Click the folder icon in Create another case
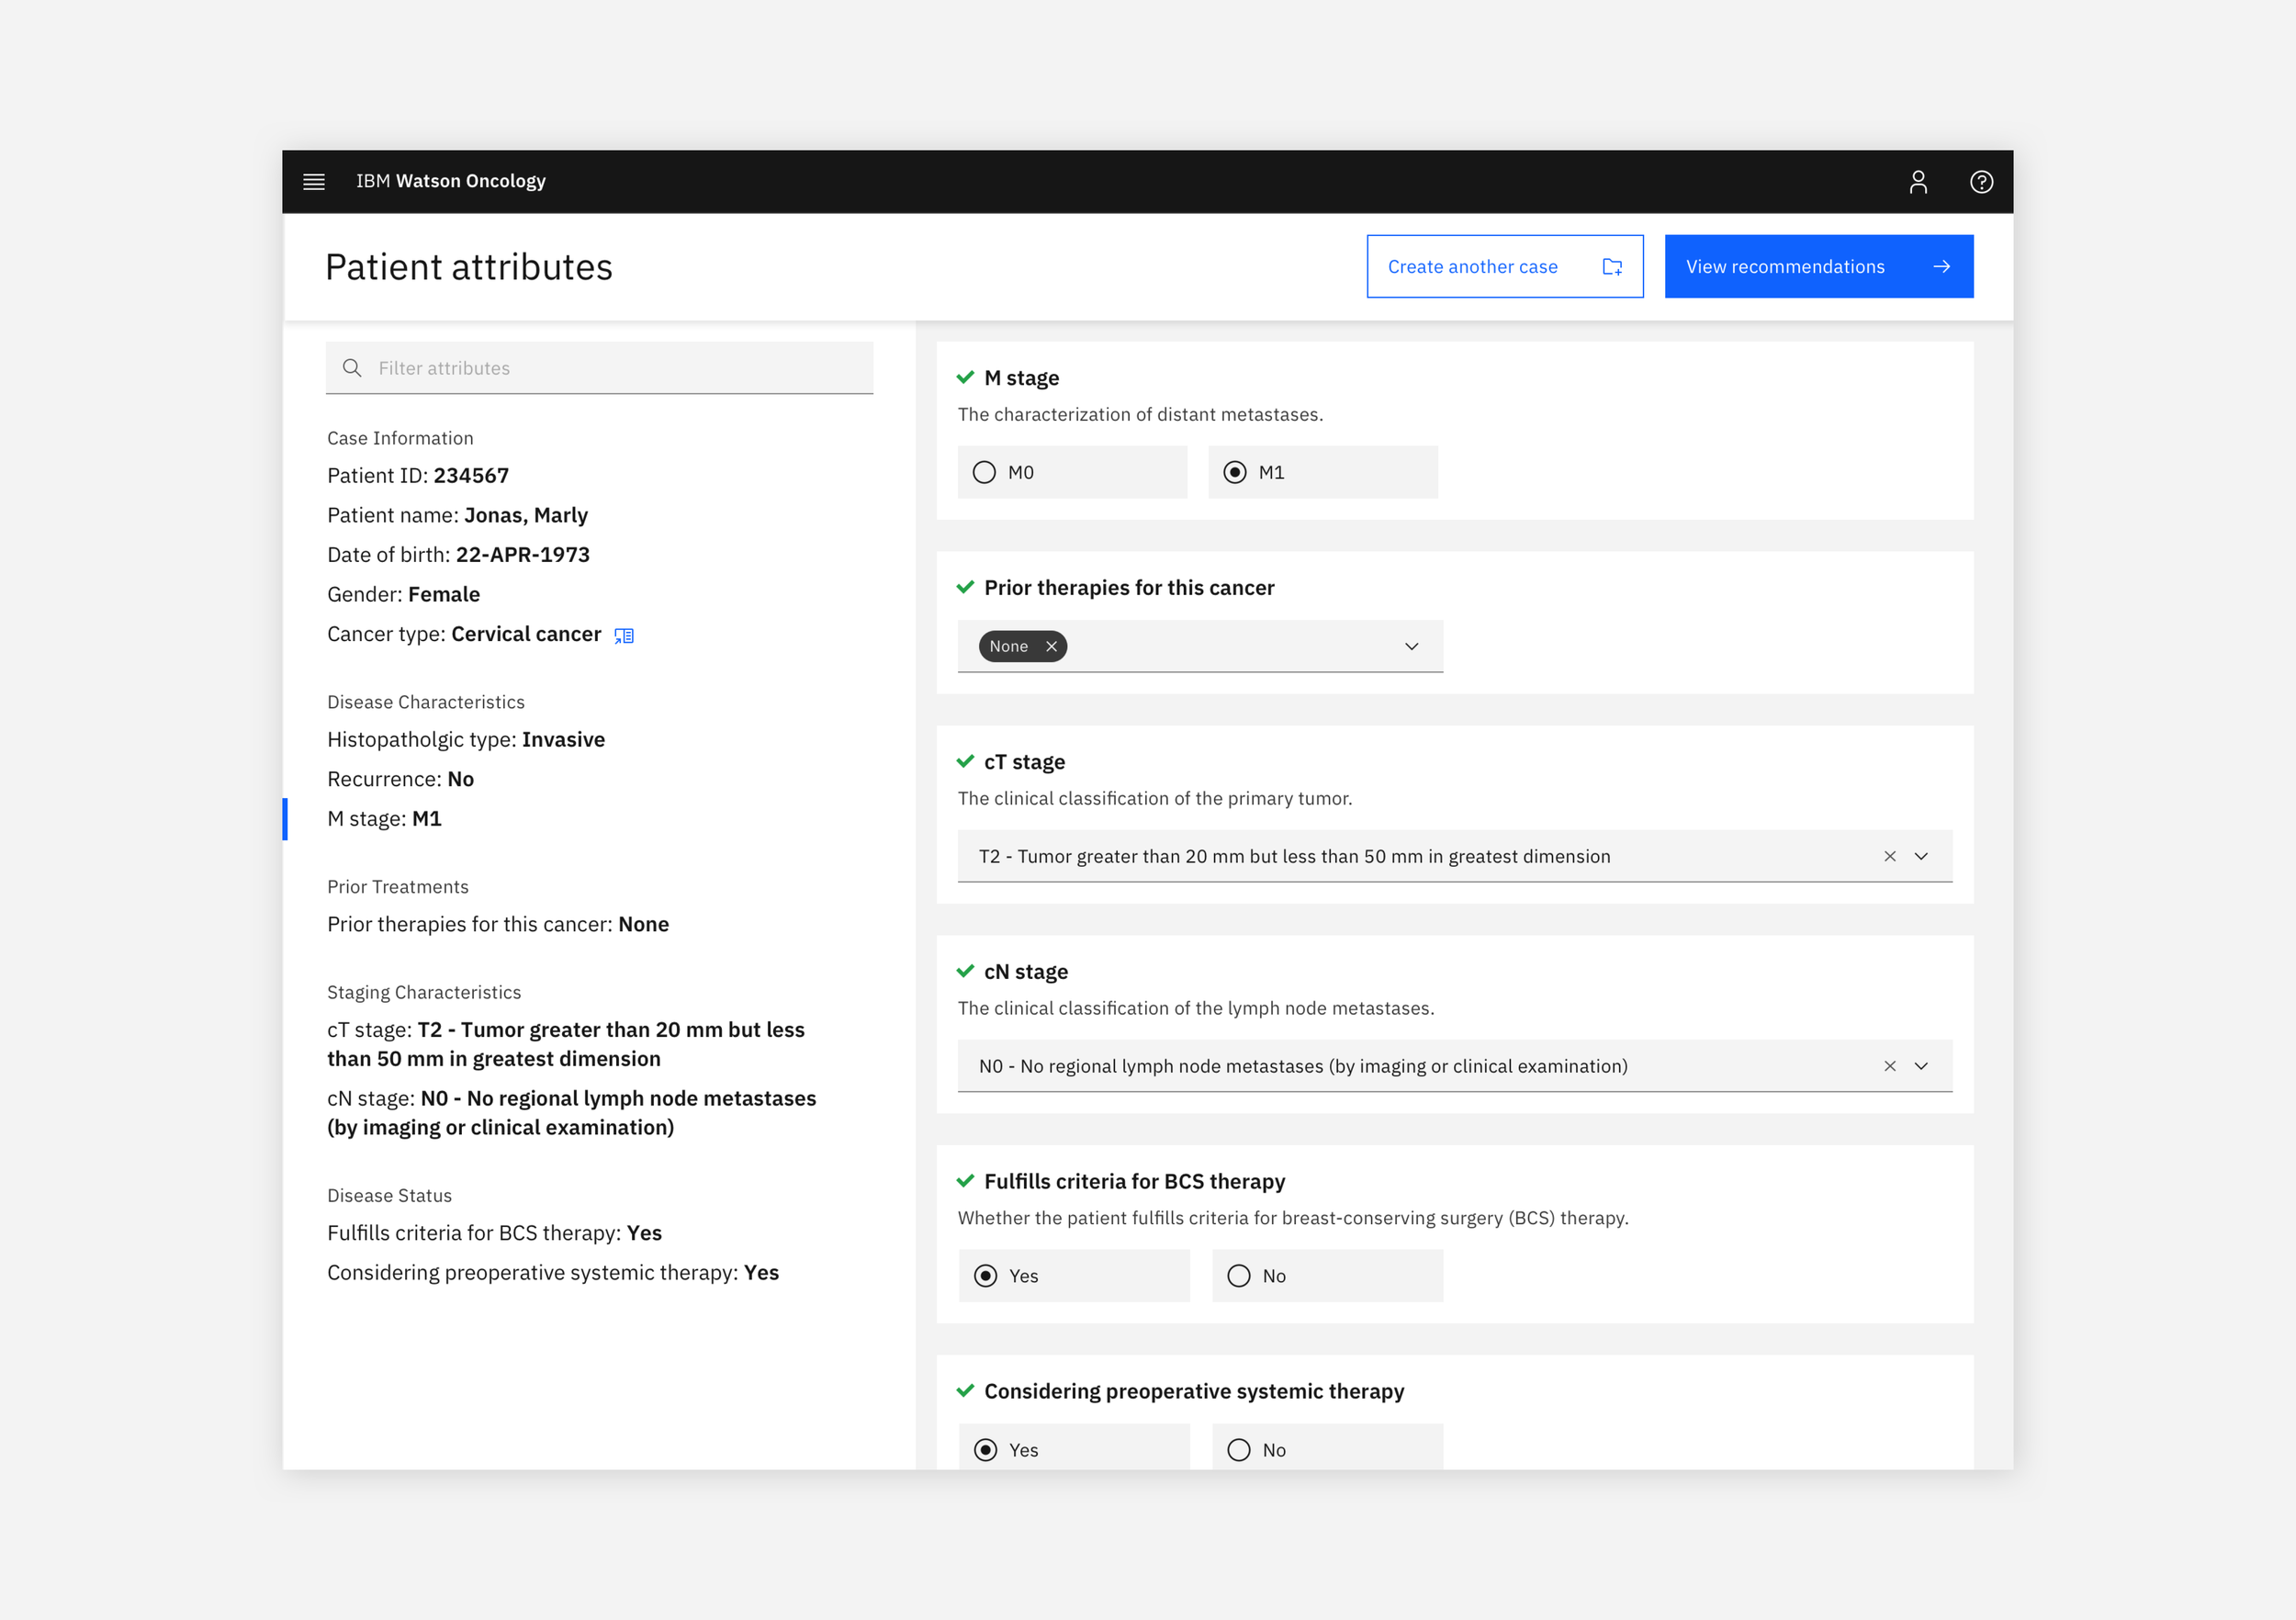2296x1620 pixels. pyautogui.click(x=1612, y=267)
